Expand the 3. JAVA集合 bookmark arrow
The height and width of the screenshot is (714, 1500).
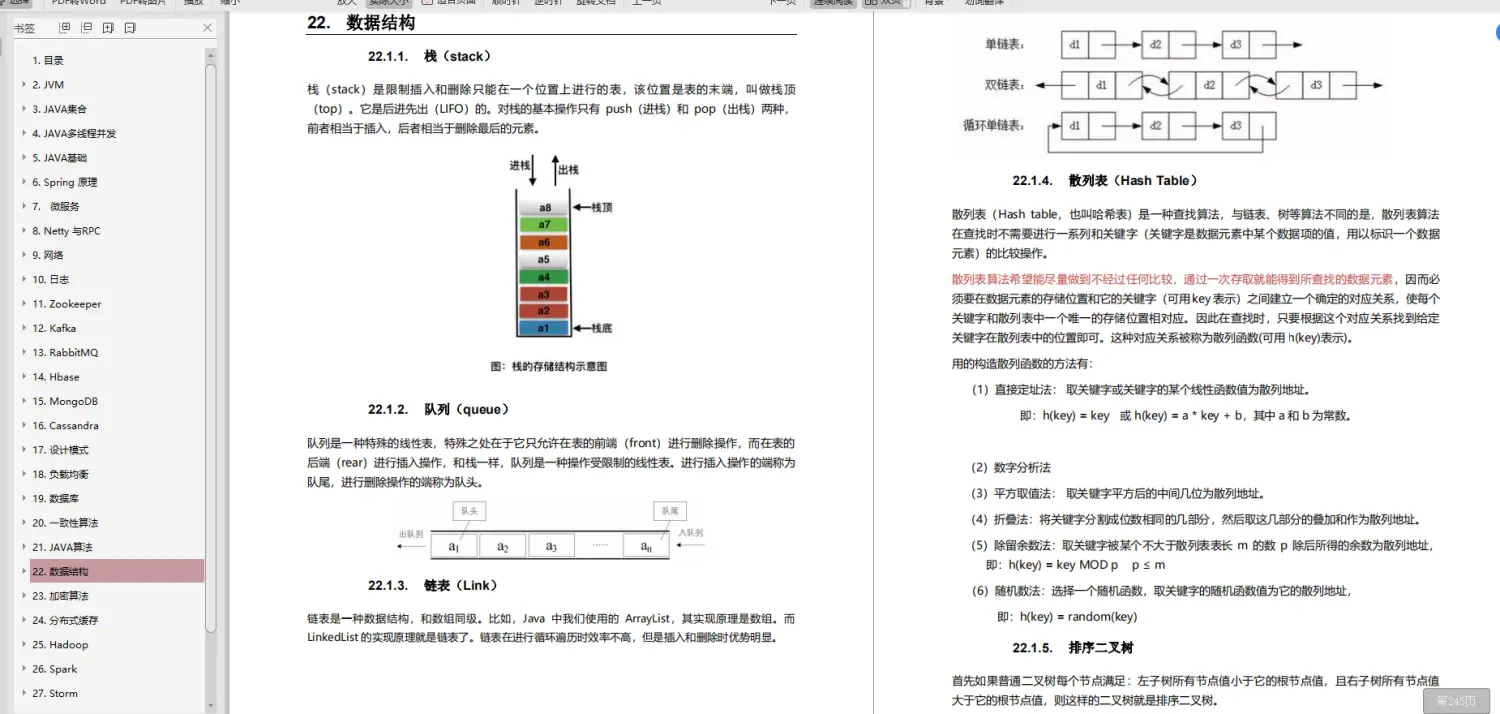click(24, 109)
